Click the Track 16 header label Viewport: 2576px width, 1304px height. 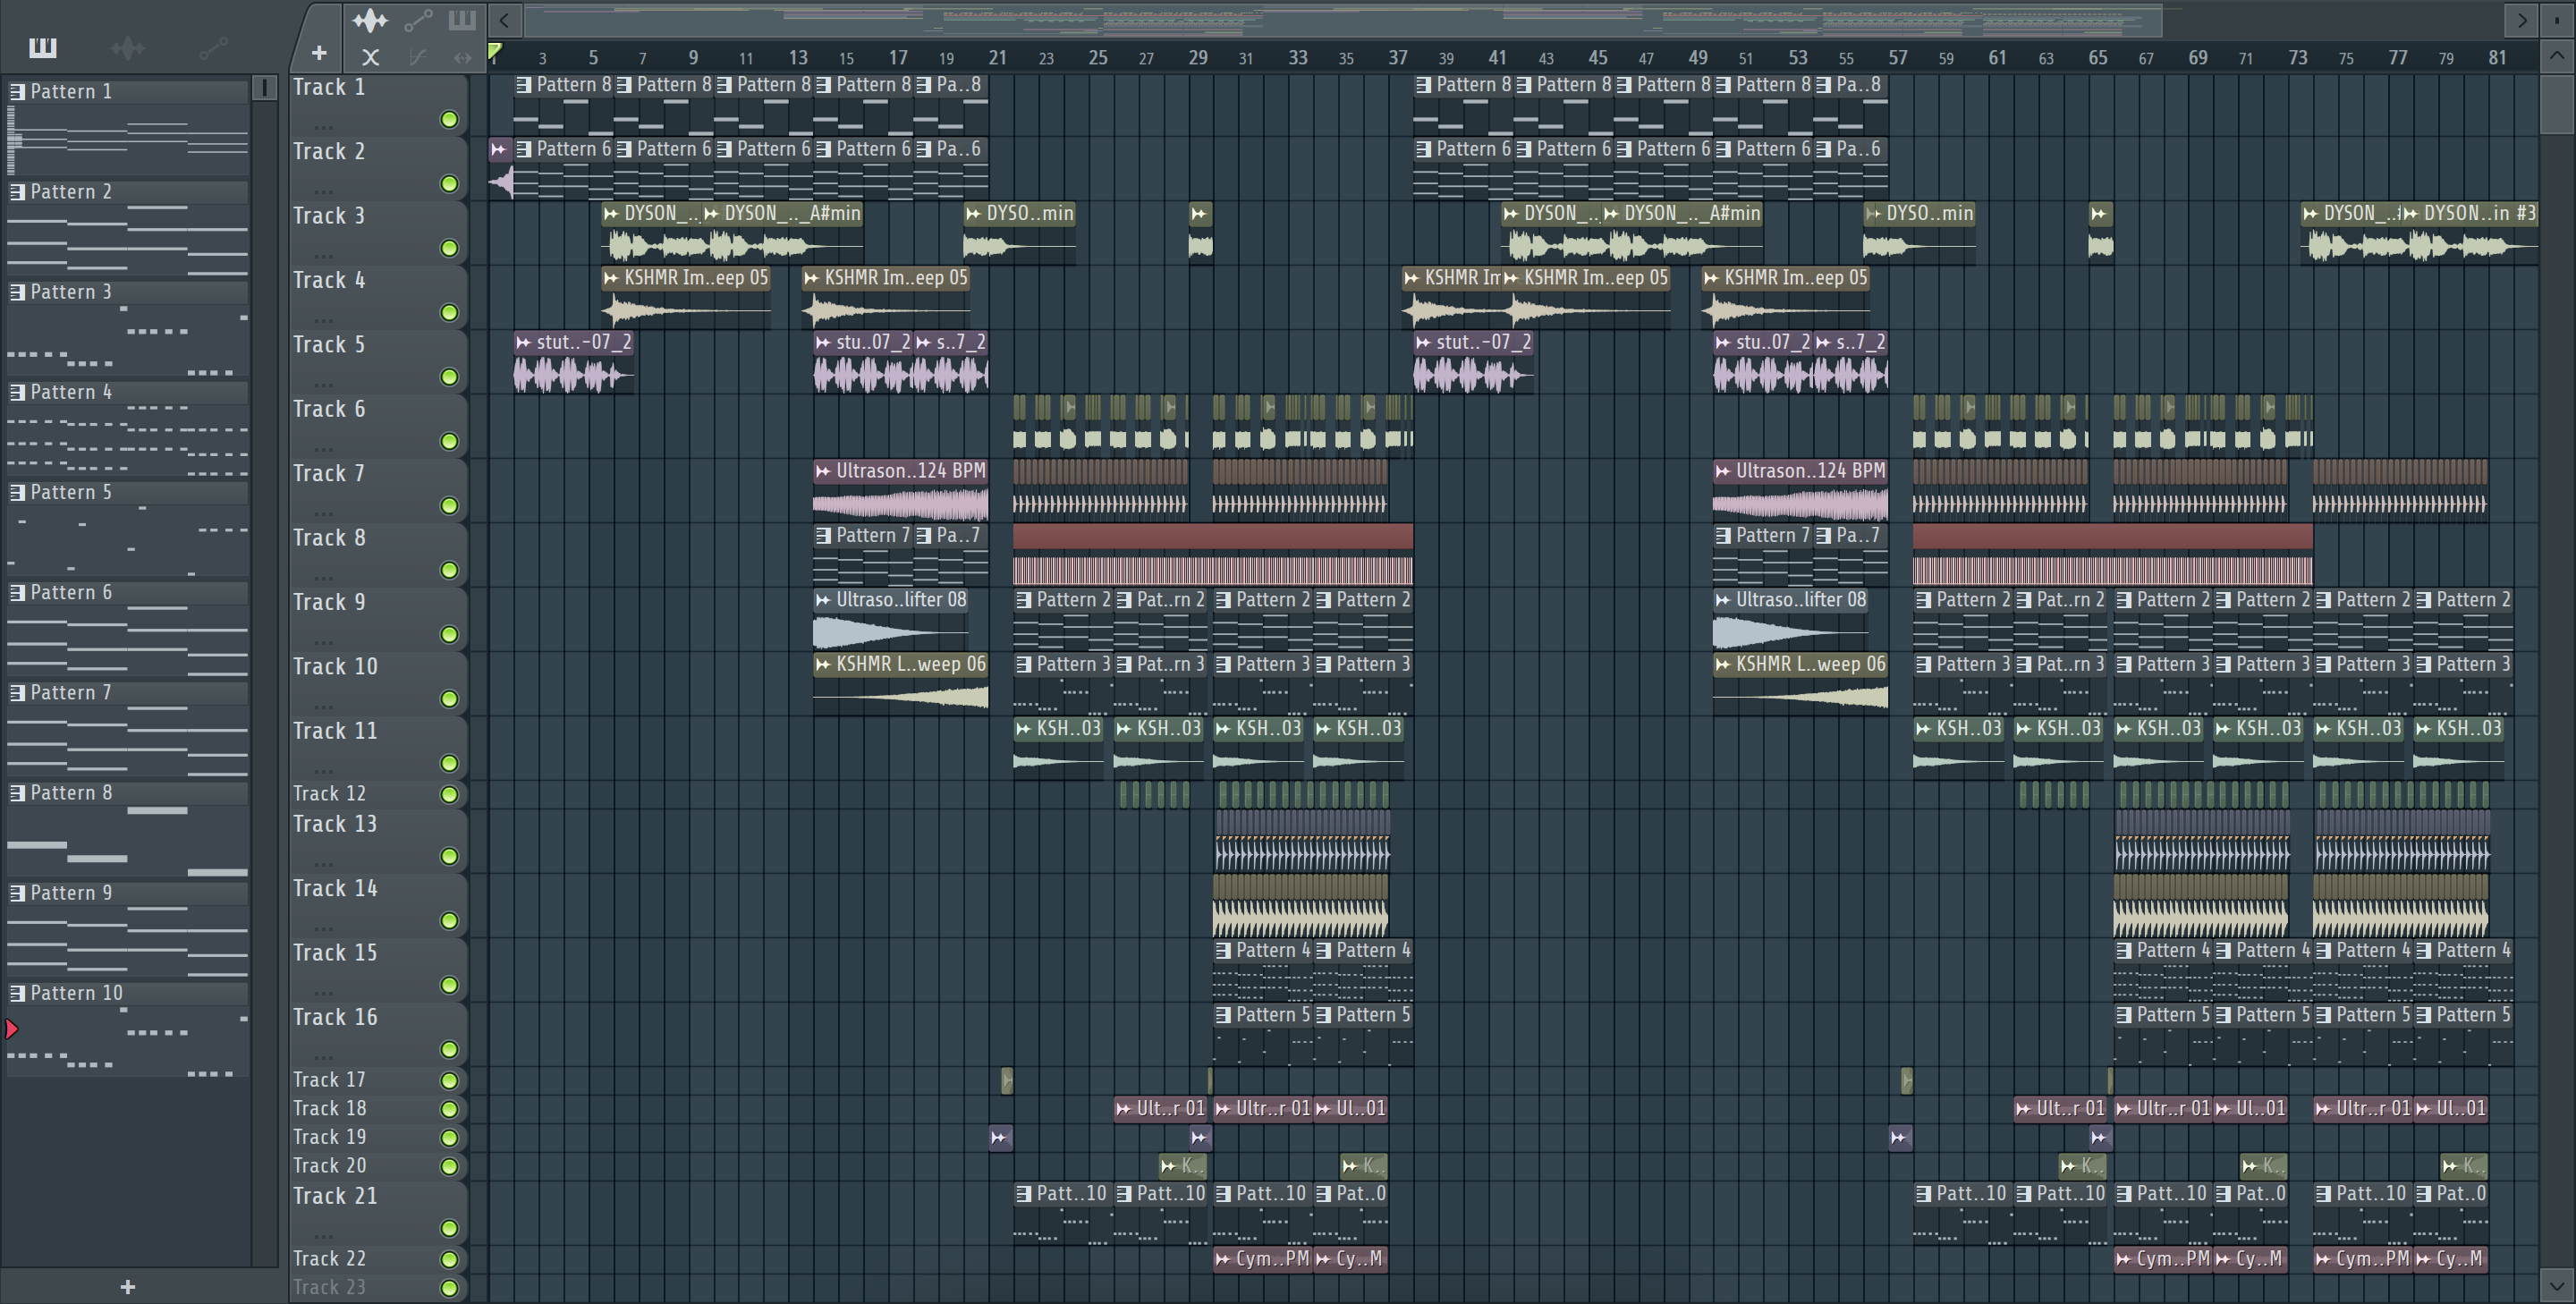click(x=335, y=1017)
